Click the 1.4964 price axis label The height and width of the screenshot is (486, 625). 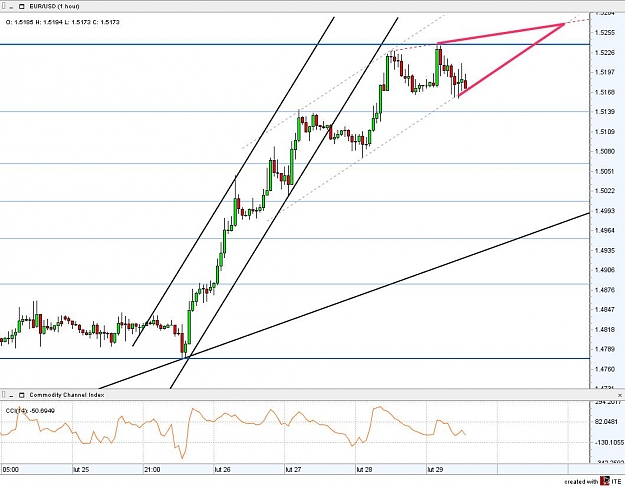(603, 230)
